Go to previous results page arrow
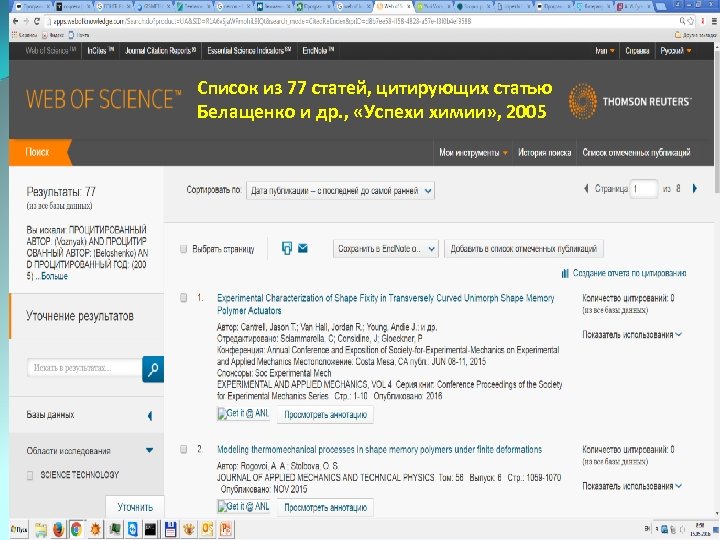The image size is (720, 540). (586, 188)
